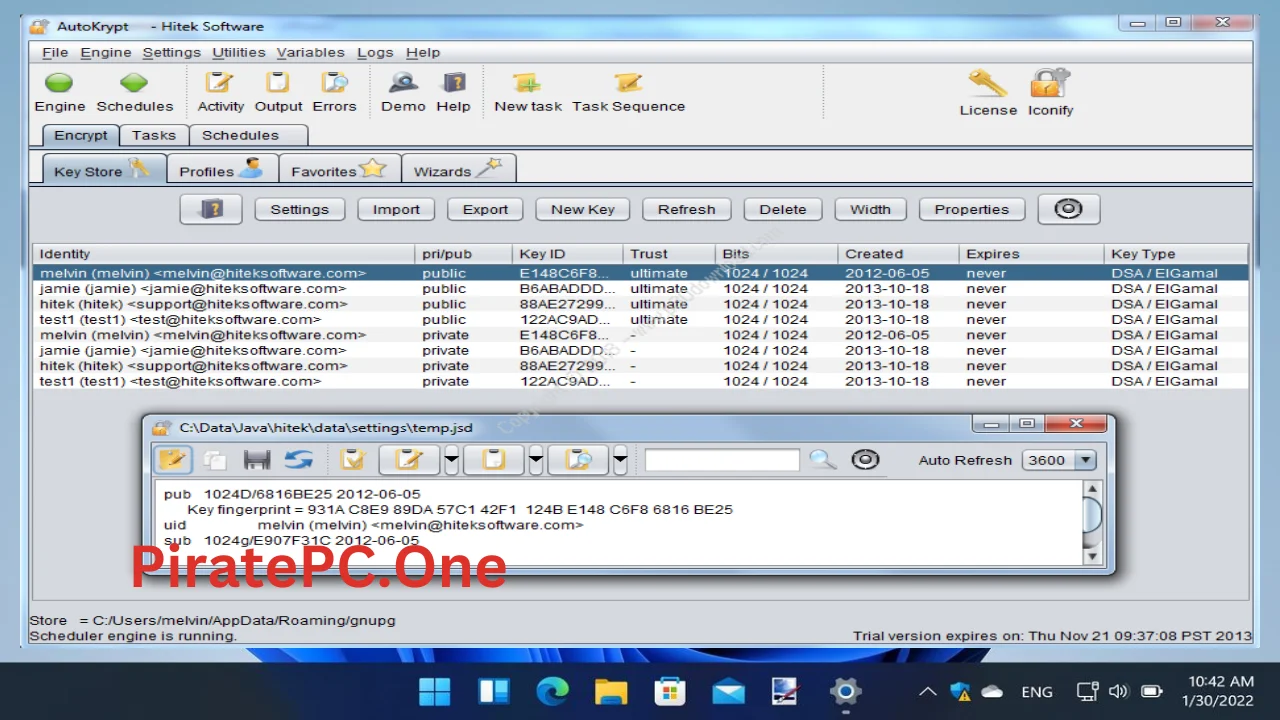Click the blue refresh arrows in temp.jsd window

(x=298, y=460)
